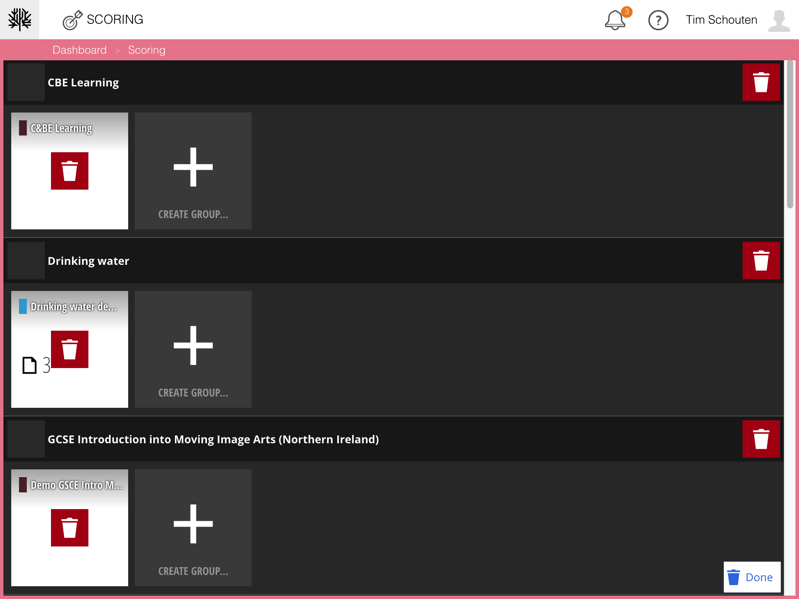799x599 pixels.
Task: Click the Scoring target icon in header
Action: tap(72, 20)
